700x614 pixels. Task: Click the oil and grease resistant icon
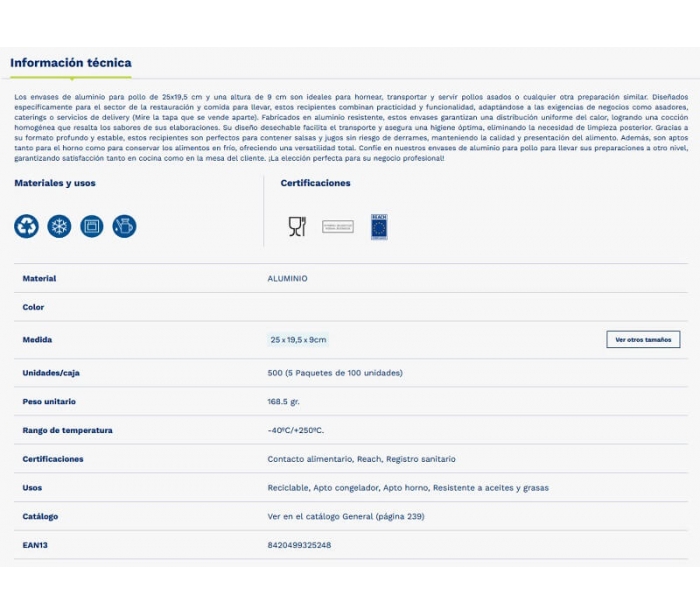coord(124,226)
